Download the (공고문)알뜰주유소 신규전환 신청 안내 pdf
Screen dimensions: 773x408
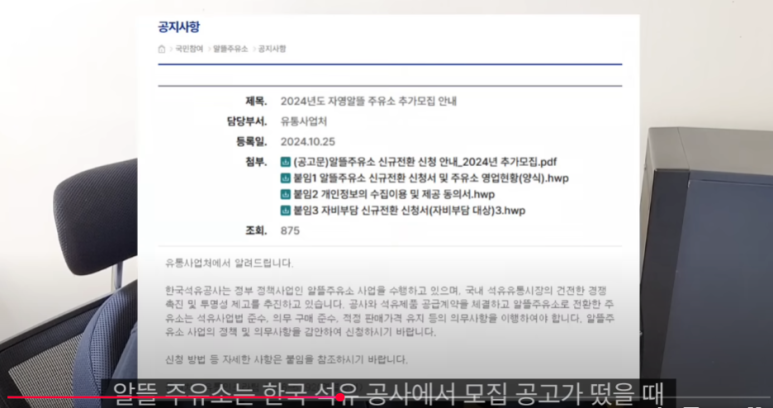point(425,162)
